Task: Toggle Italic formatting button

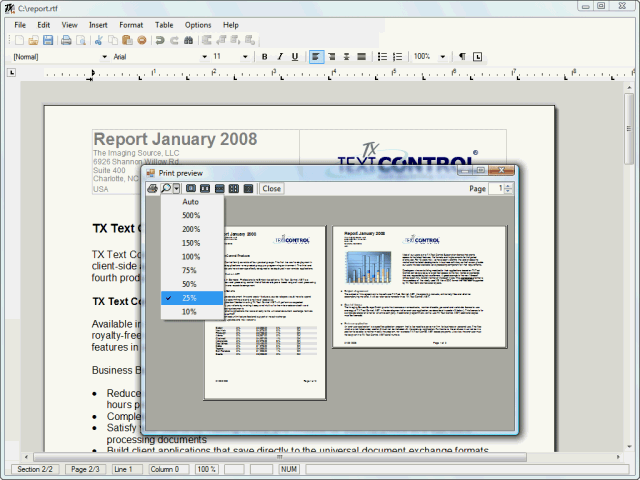Action: pyautogui.click(x=280, y=57)
